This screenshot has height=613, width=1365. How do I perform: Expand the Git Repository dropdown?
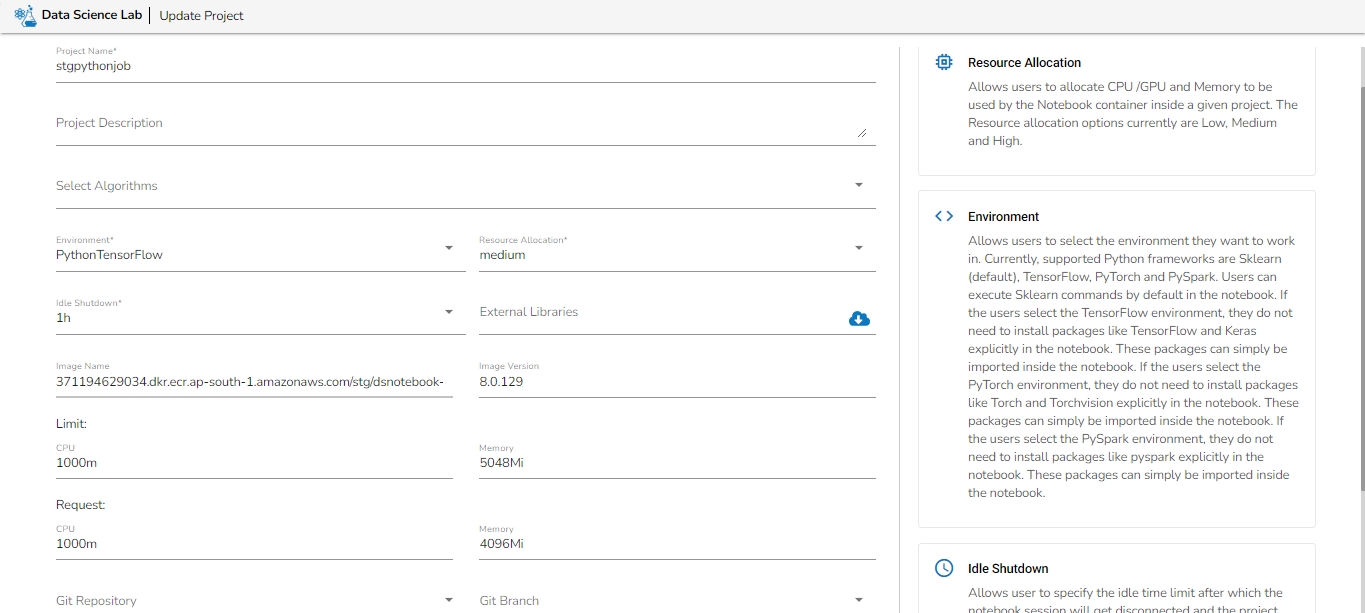pyautogui.click(x=449, y=600)
